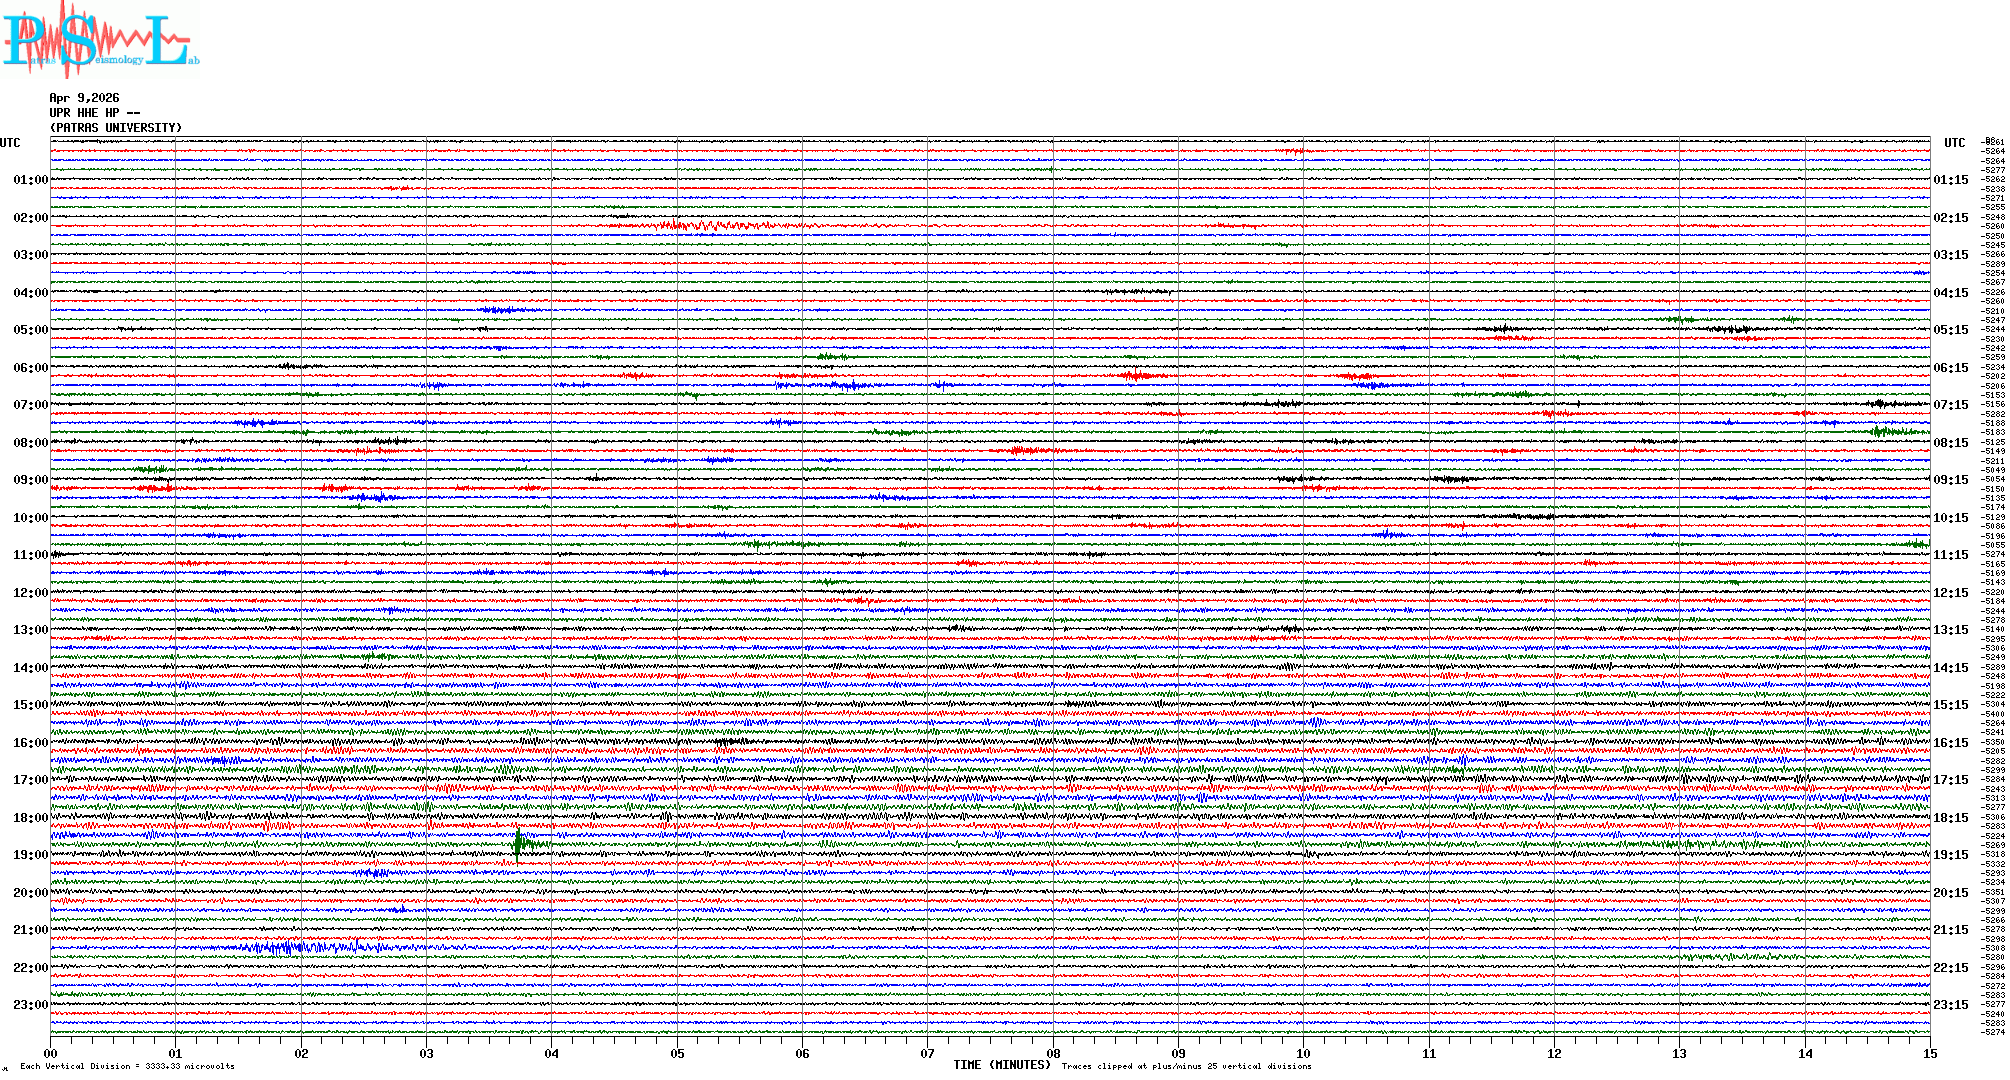
Task: Select the 02:00 hour label on left
Action: click(x=30, y=218)
